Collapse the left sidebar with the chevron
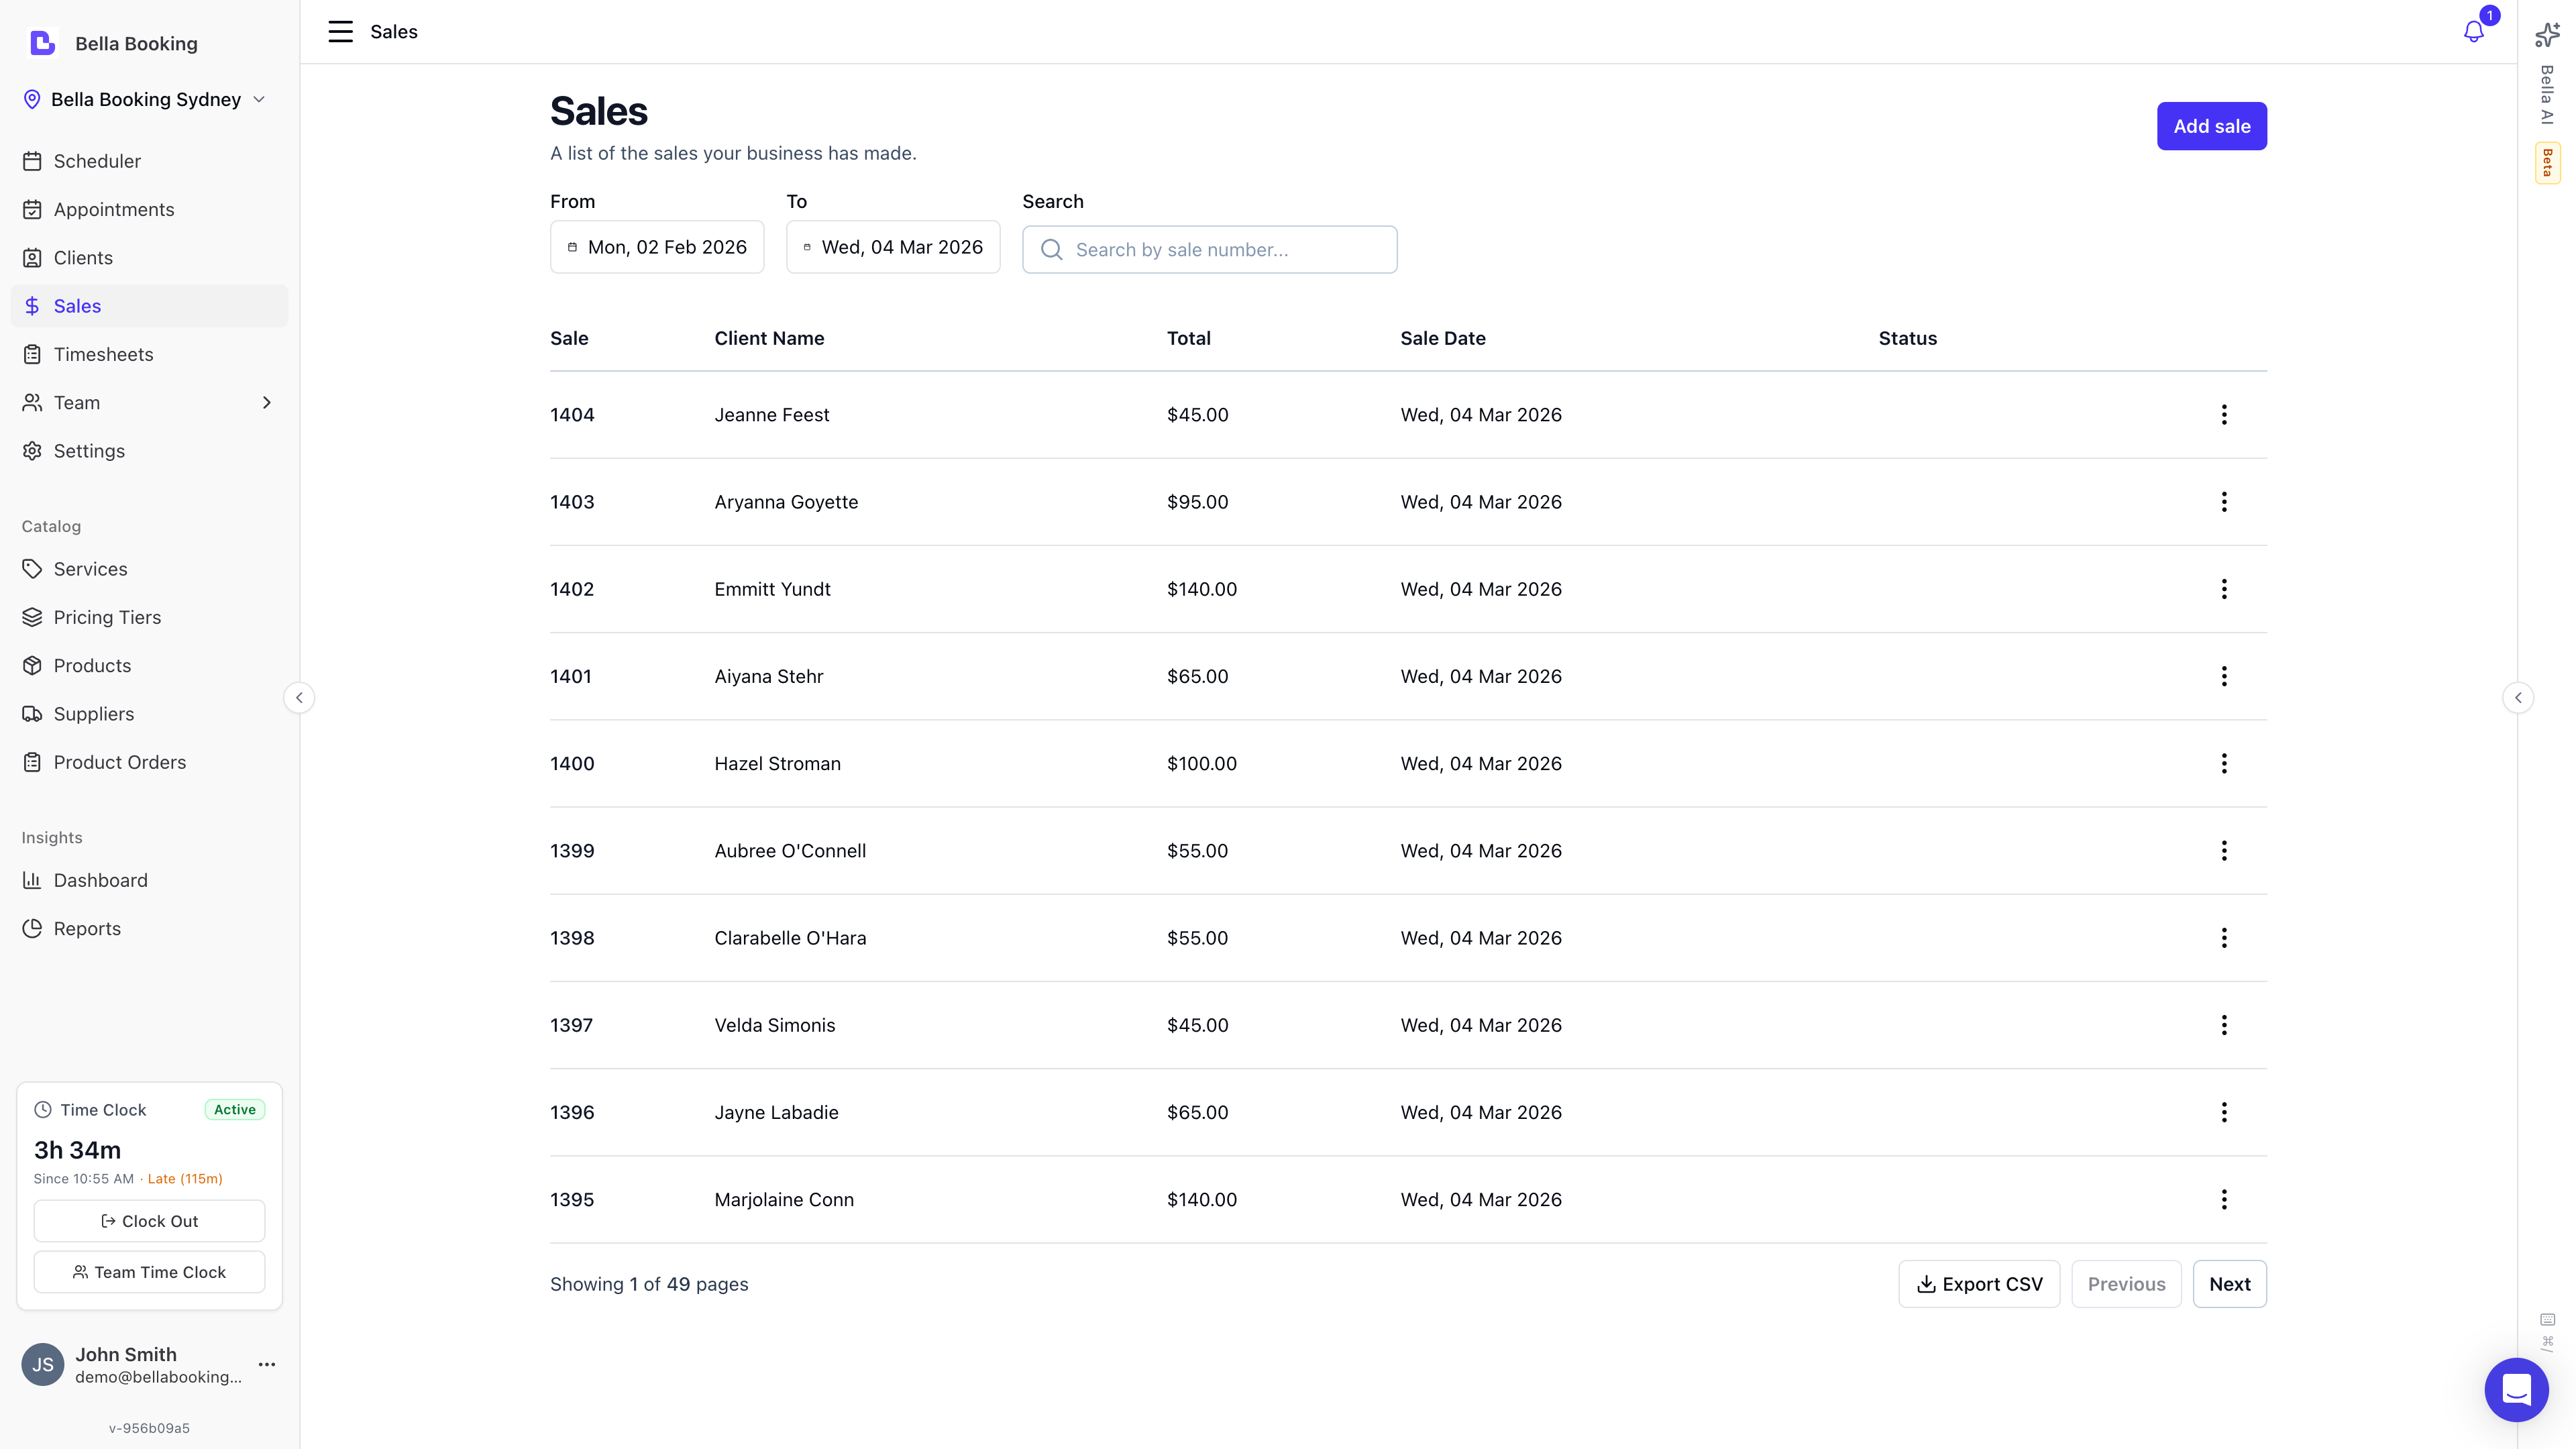2576x1449 pixels. coord(299,697)
